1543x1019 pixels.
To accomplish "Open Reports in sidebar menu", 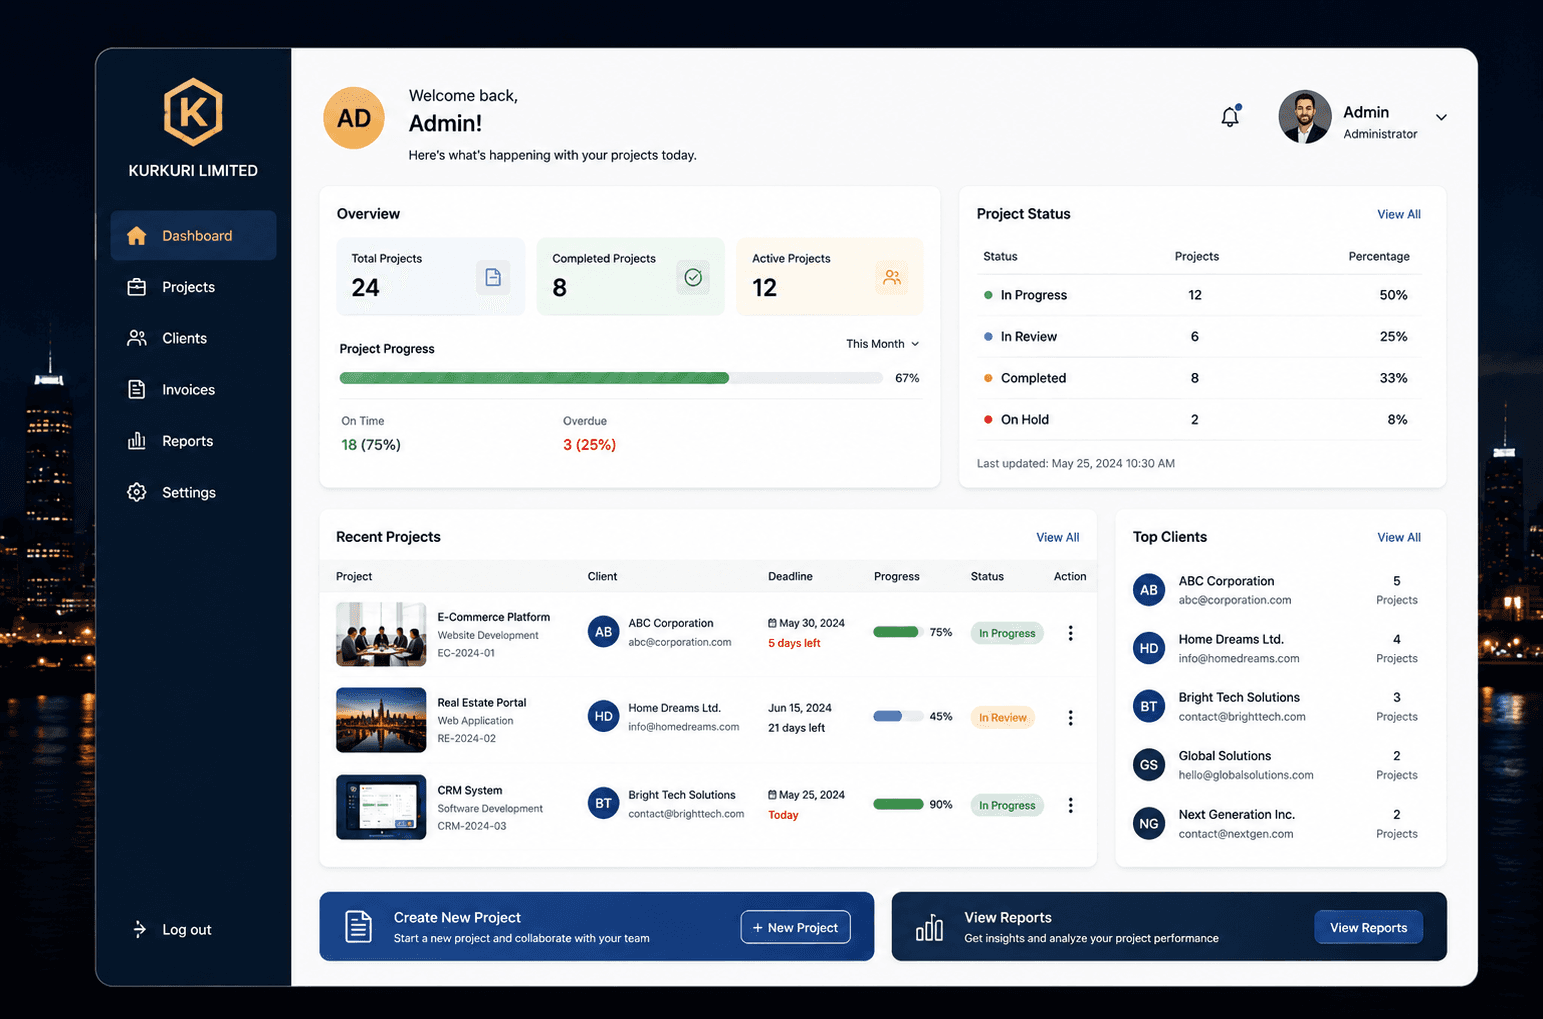I will [193, 441].
